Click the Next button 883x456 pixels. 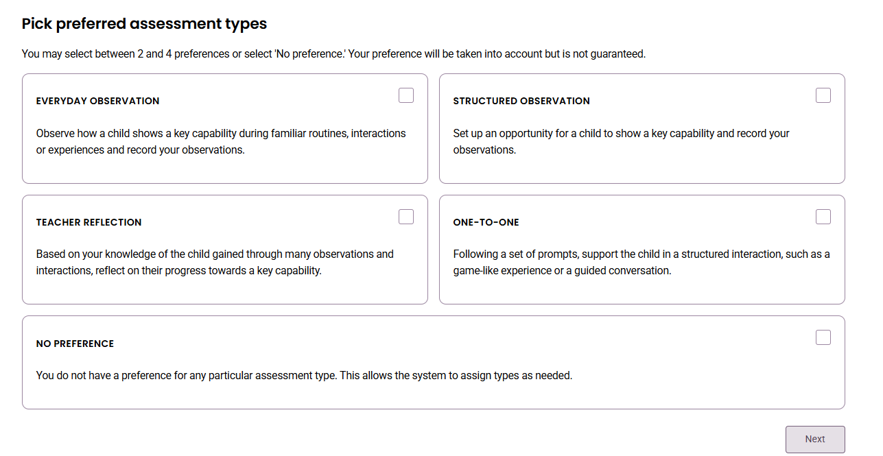coord(815,439)
